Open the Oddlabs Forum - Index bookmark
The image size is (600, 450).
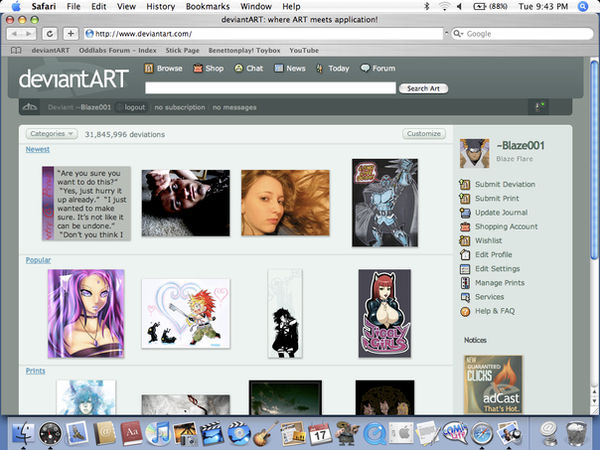pos(117,51)
